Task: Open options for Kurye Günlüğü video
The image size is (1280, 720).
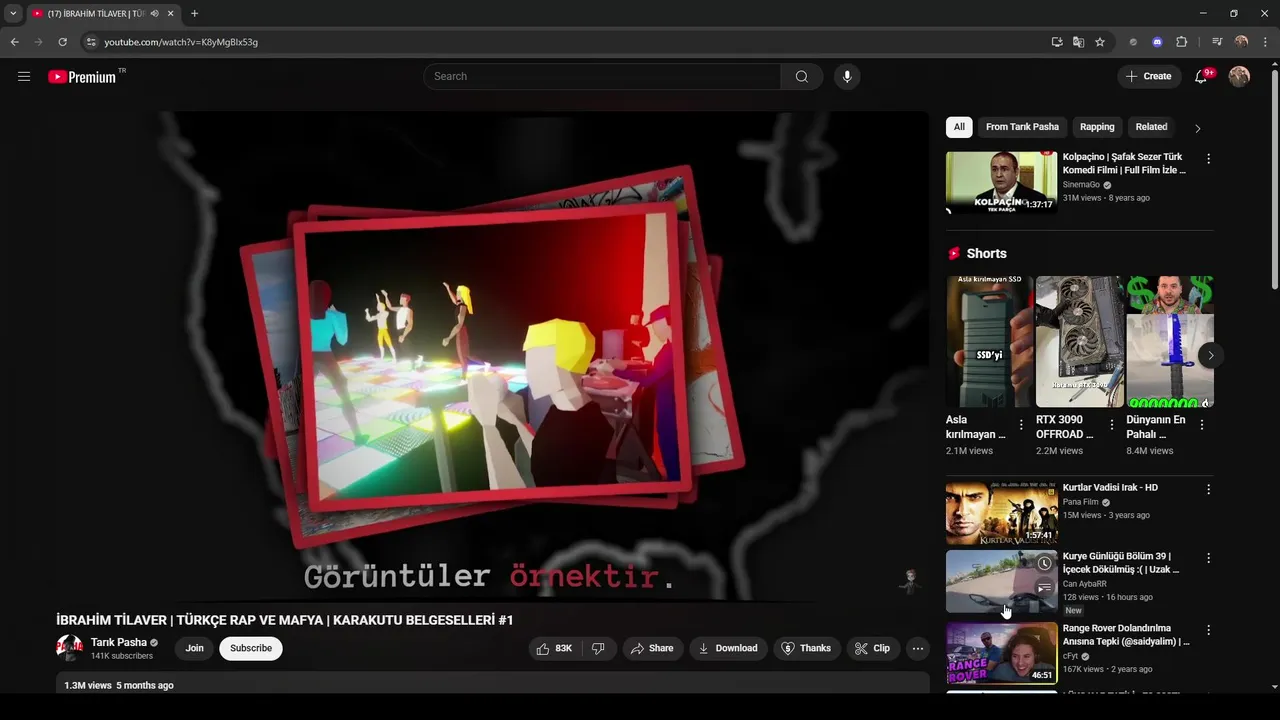Action: pos(1208,558)
